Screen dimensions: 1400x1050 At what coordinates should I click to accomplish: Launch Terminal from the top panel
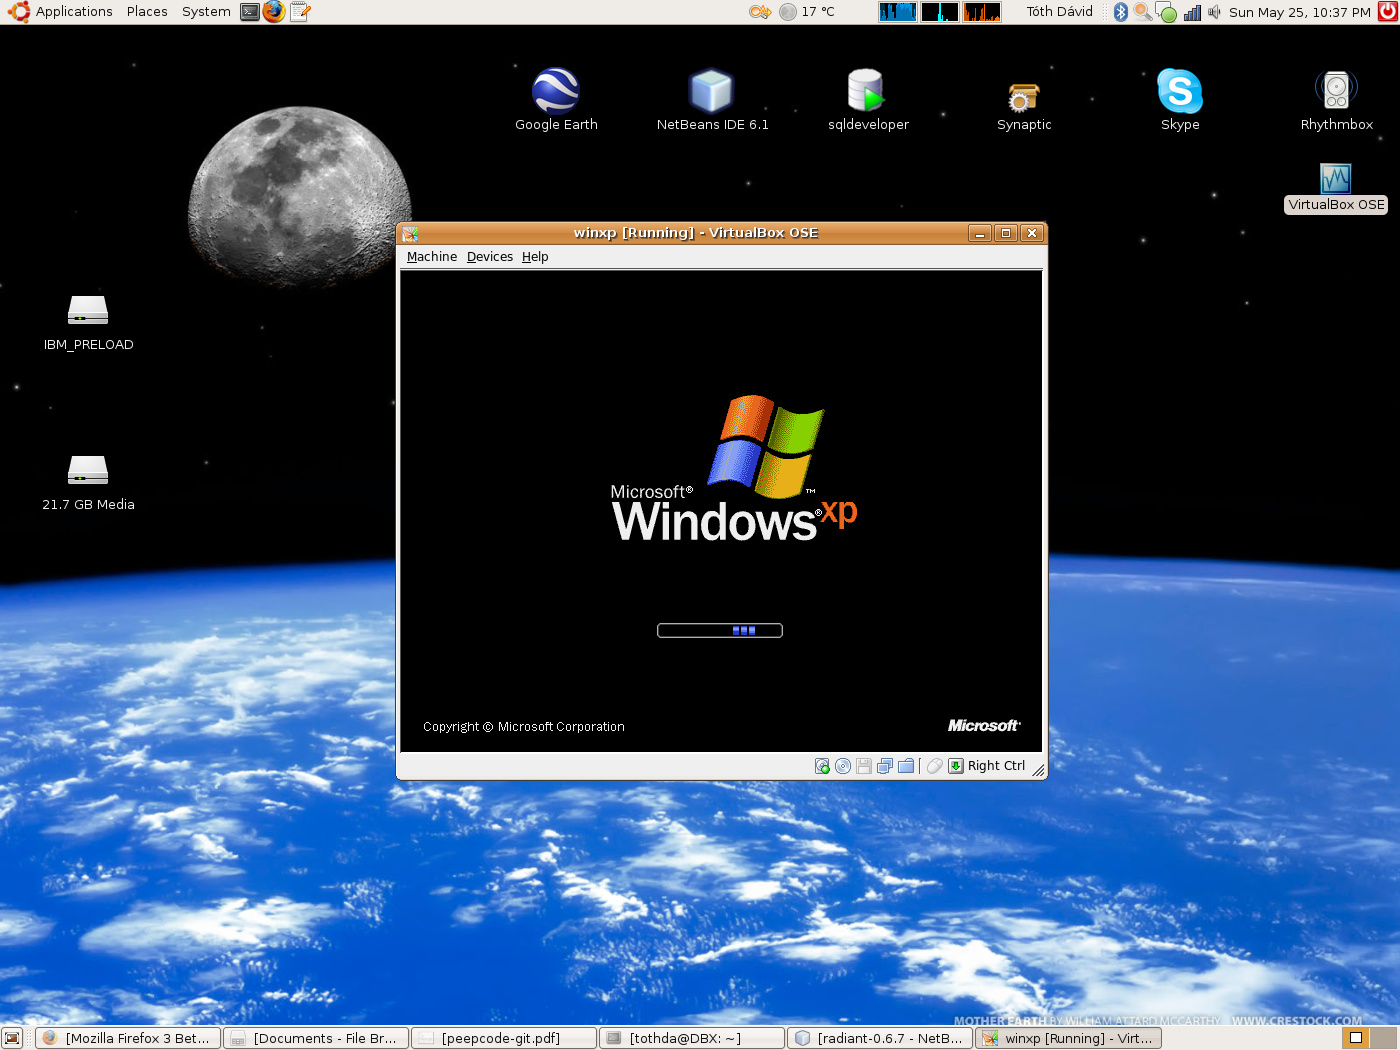click(250, 12)
